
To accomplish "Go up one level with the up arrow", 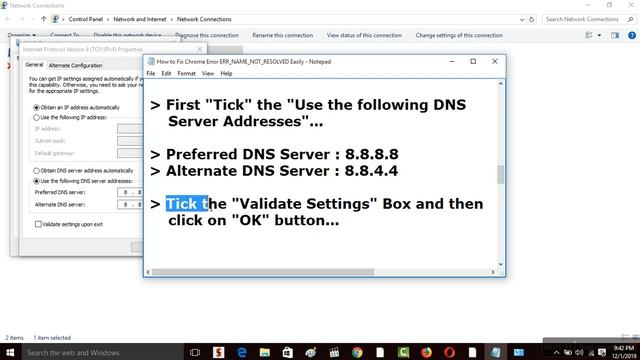I will (43, 19).
